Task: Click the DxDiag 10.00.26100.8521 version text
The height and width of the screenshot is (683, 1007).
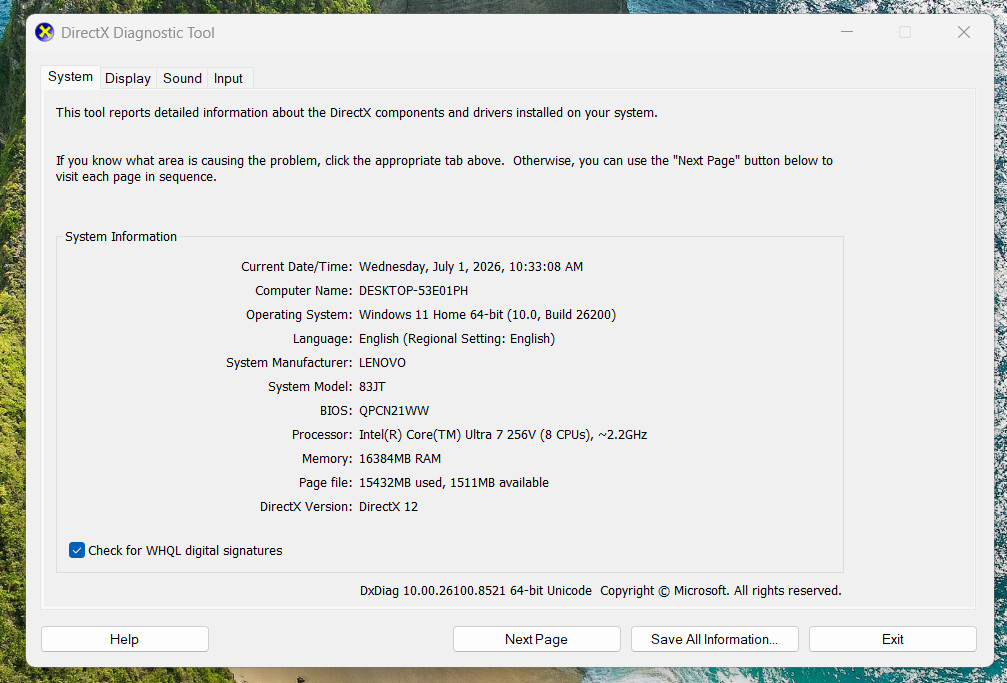Action: coord(475,590)
